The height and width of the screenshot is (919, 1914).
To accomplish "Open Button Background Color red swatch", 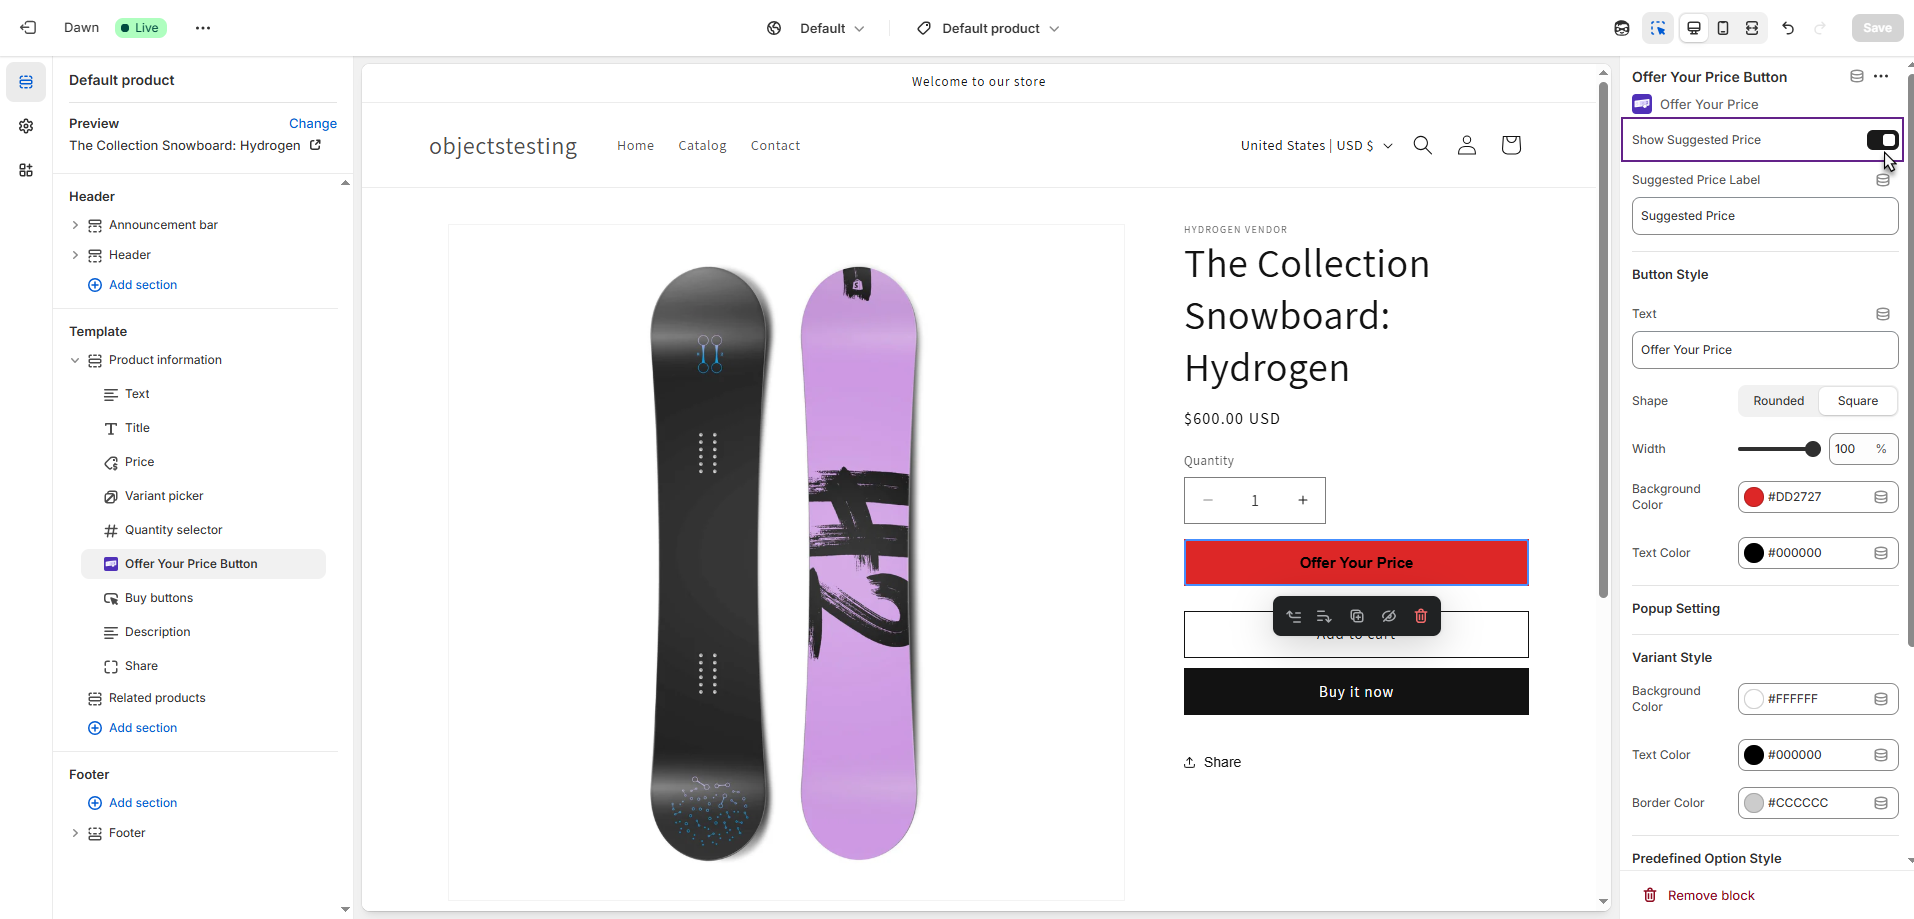I will (1754, 497).
